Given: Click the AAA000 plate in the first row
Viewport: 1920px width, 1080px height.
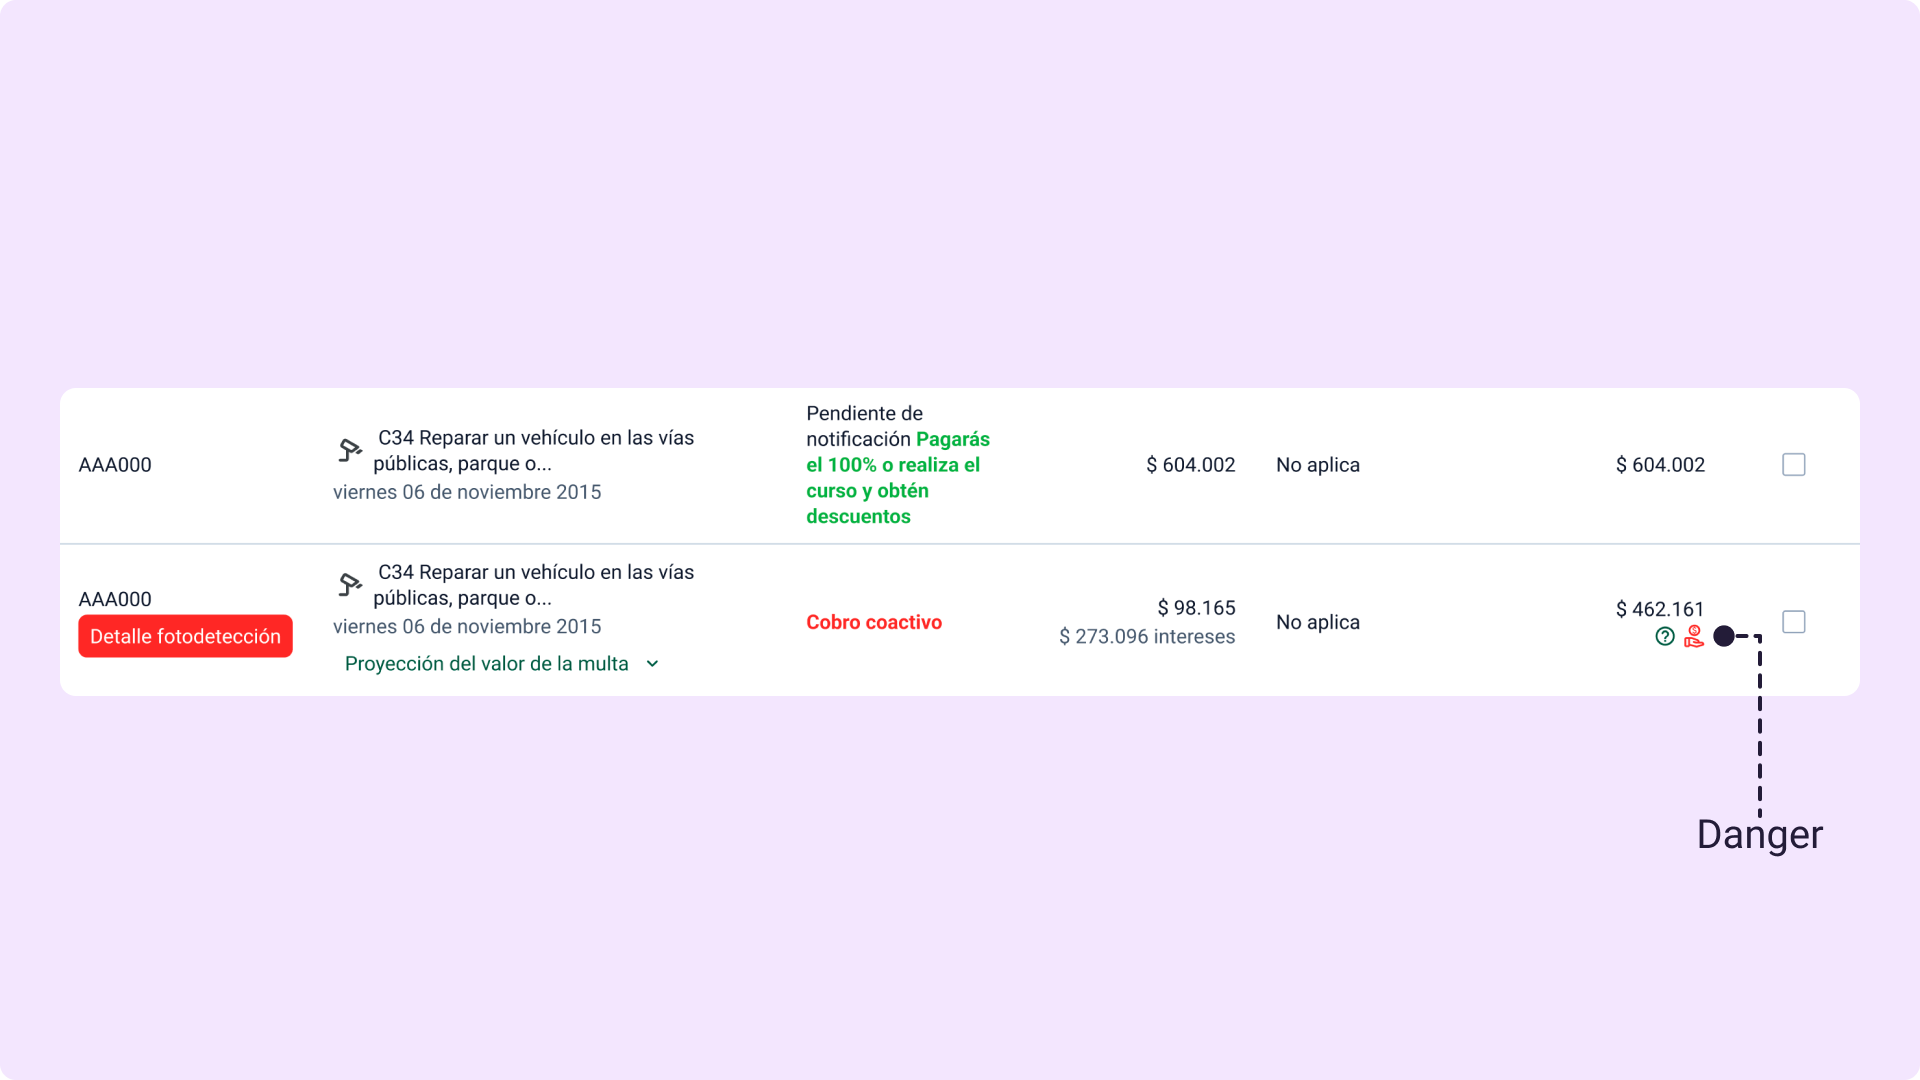Looking at the screenshot, I should (115, 465).
